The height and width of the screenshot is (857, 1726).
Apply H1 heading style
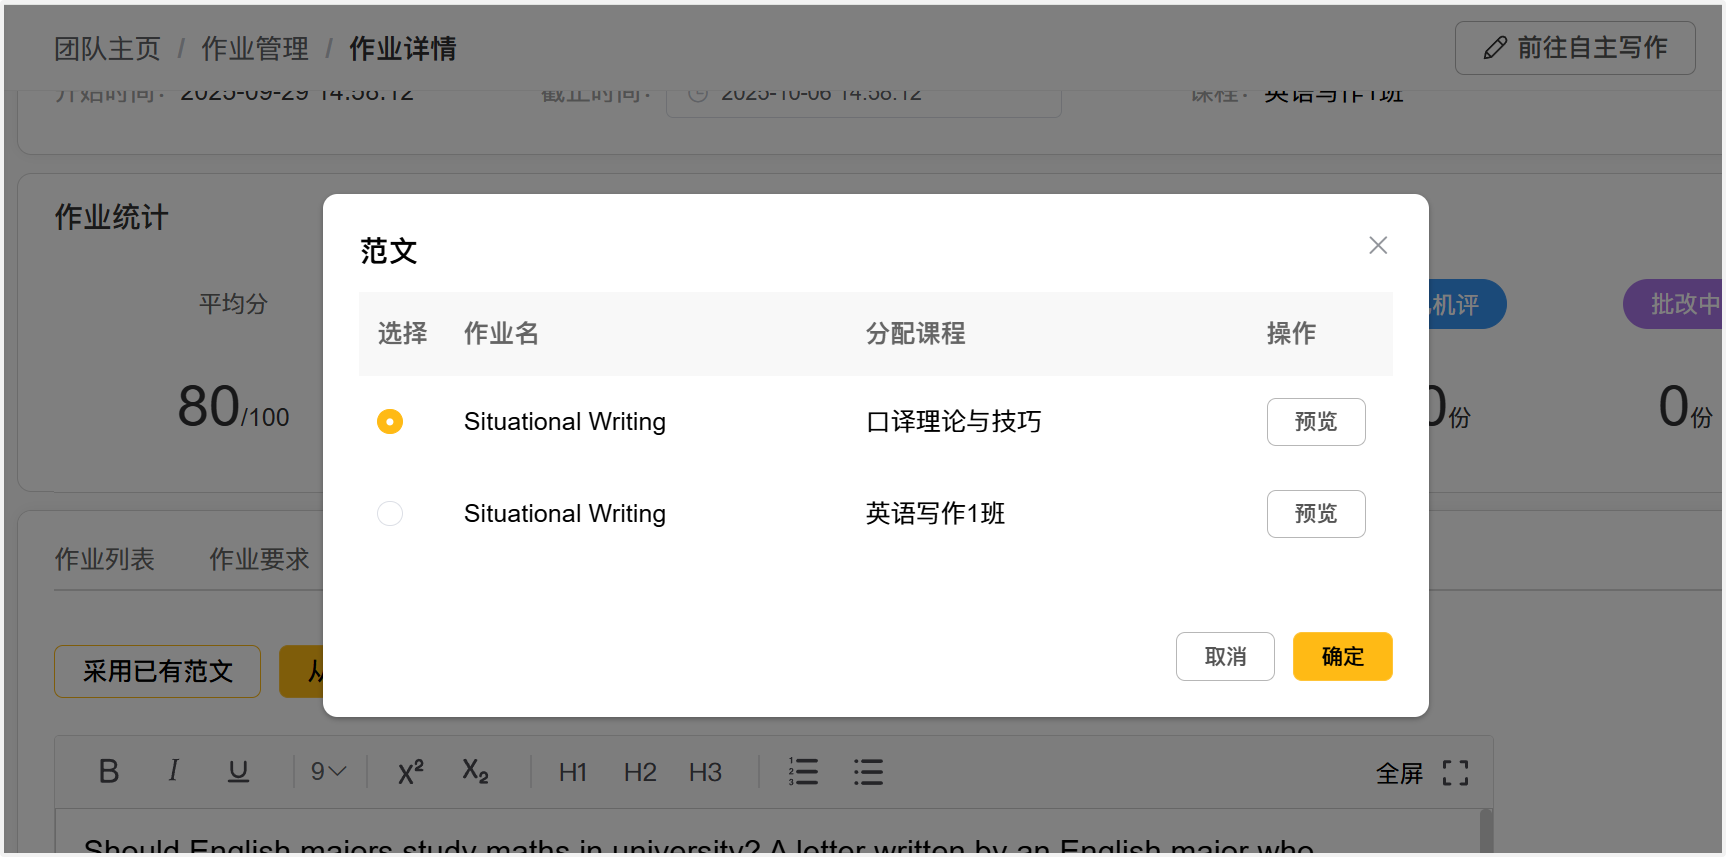[x=573, y=772]
